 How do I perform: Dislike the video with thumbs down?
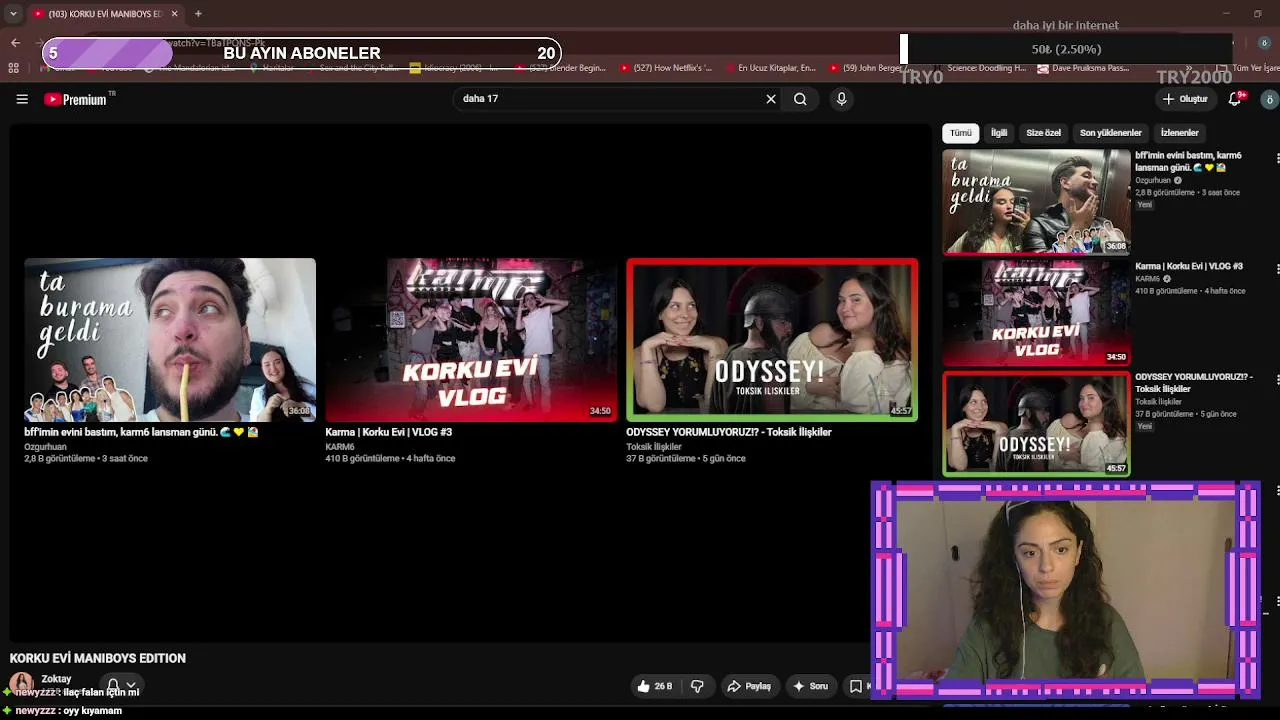[x=697, y=686]
